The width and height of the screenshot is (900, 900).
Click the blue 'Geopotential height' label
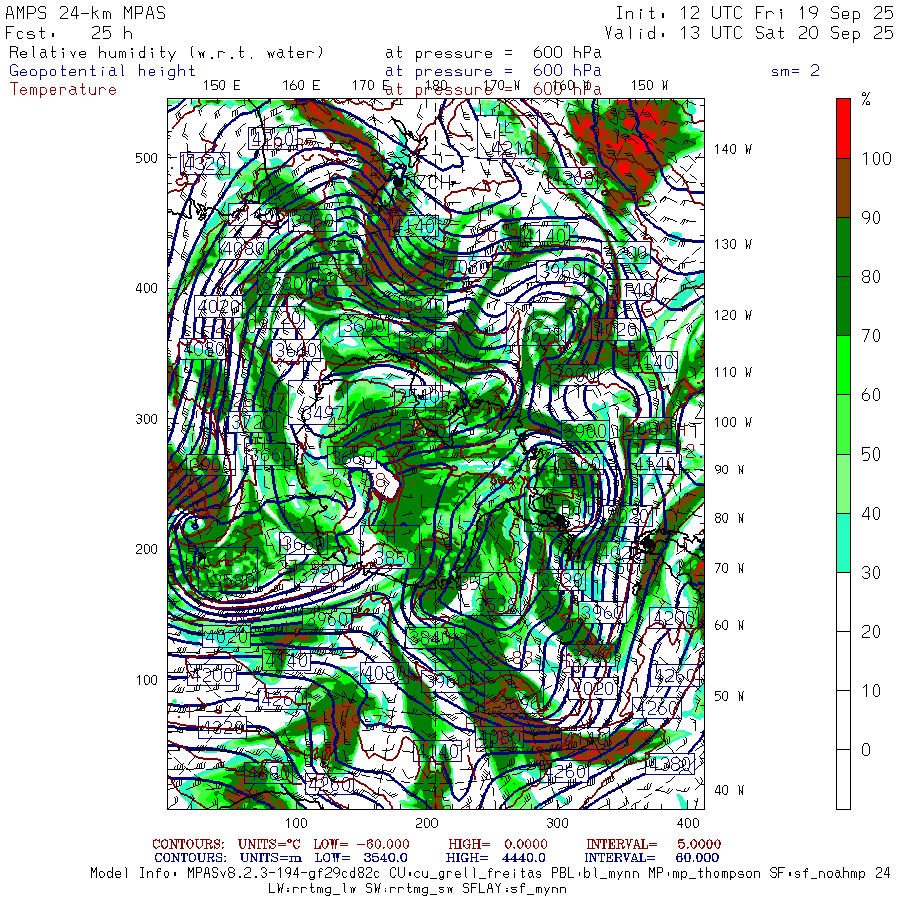coord(102,71)
